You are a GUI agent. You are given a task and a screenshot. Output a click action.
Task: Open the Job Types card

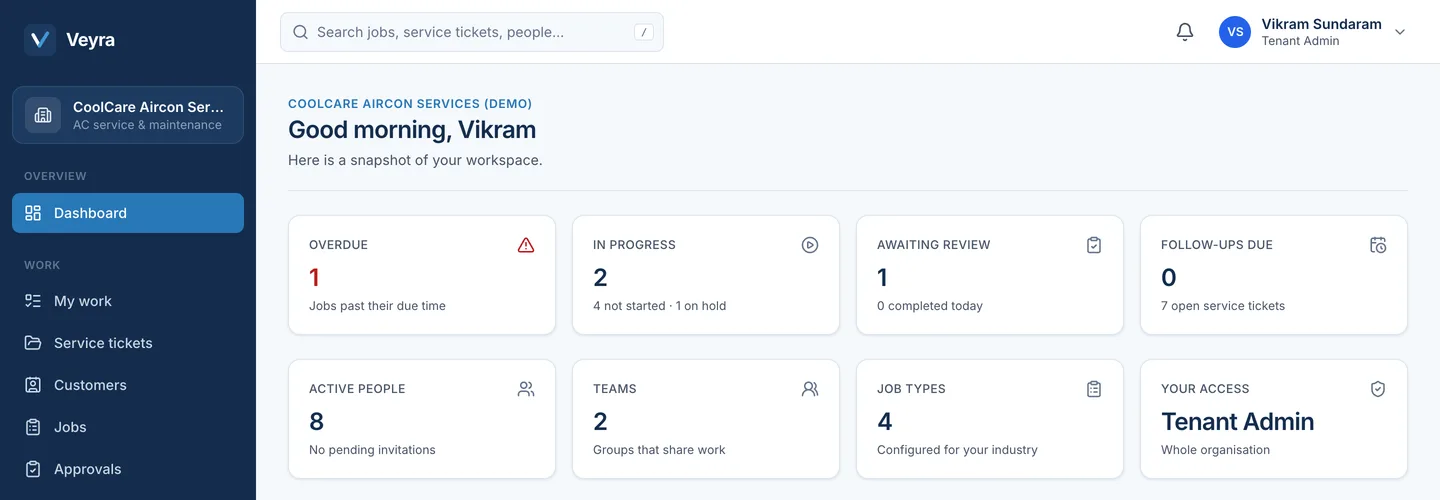(990, 419)
